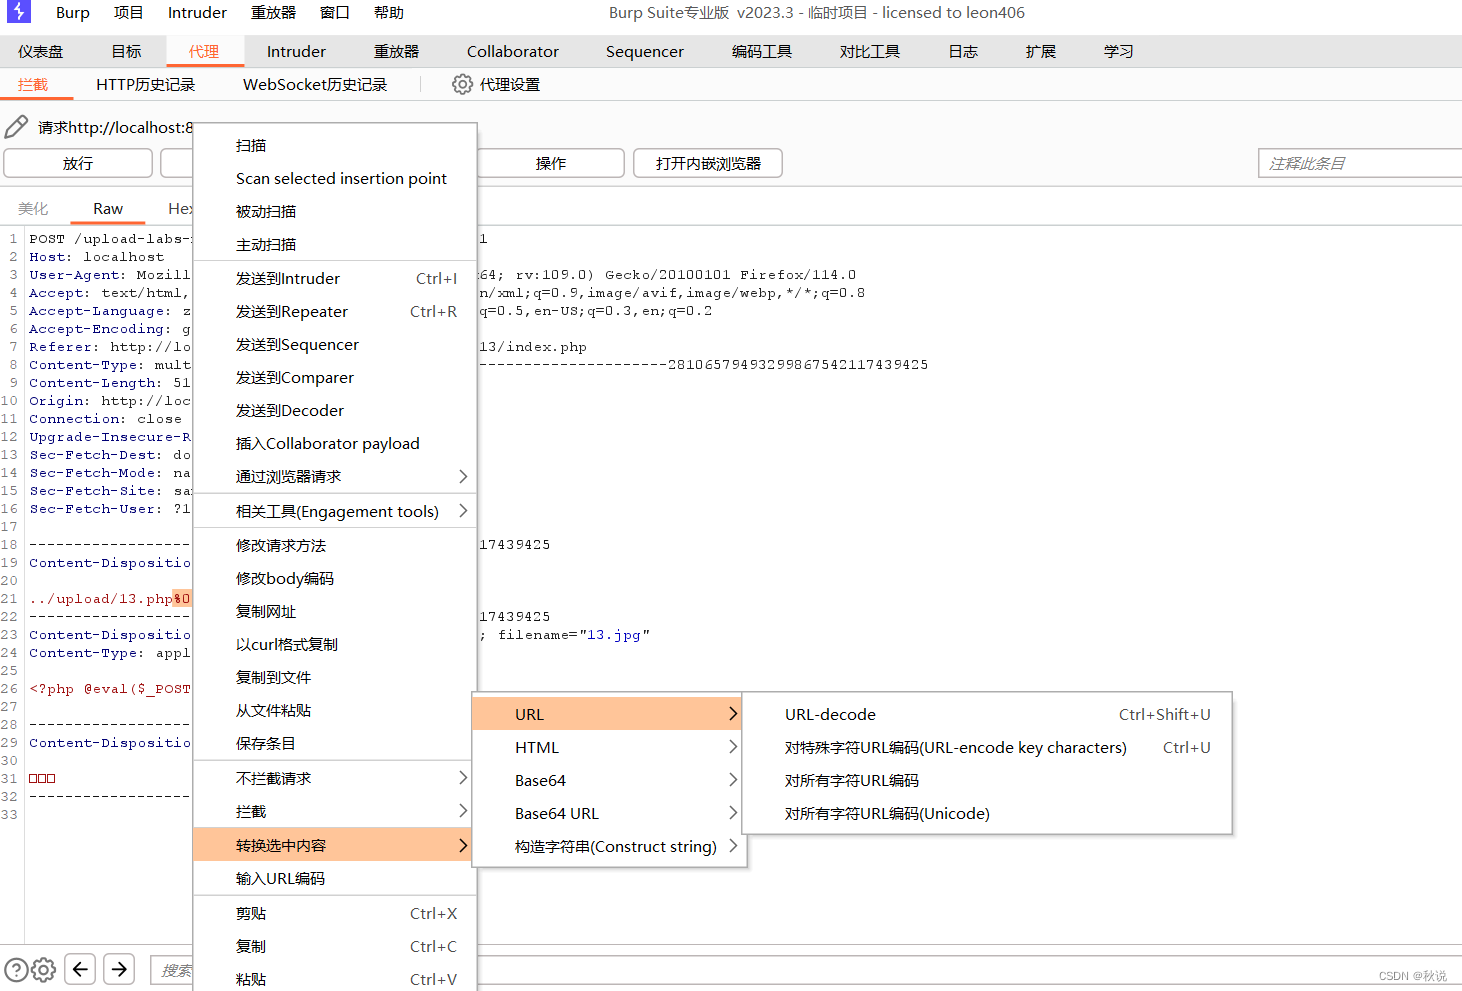Choose 发送到Decoder menu entry
The height and width of the screenshot is (991, 1462).
(334, 410)
